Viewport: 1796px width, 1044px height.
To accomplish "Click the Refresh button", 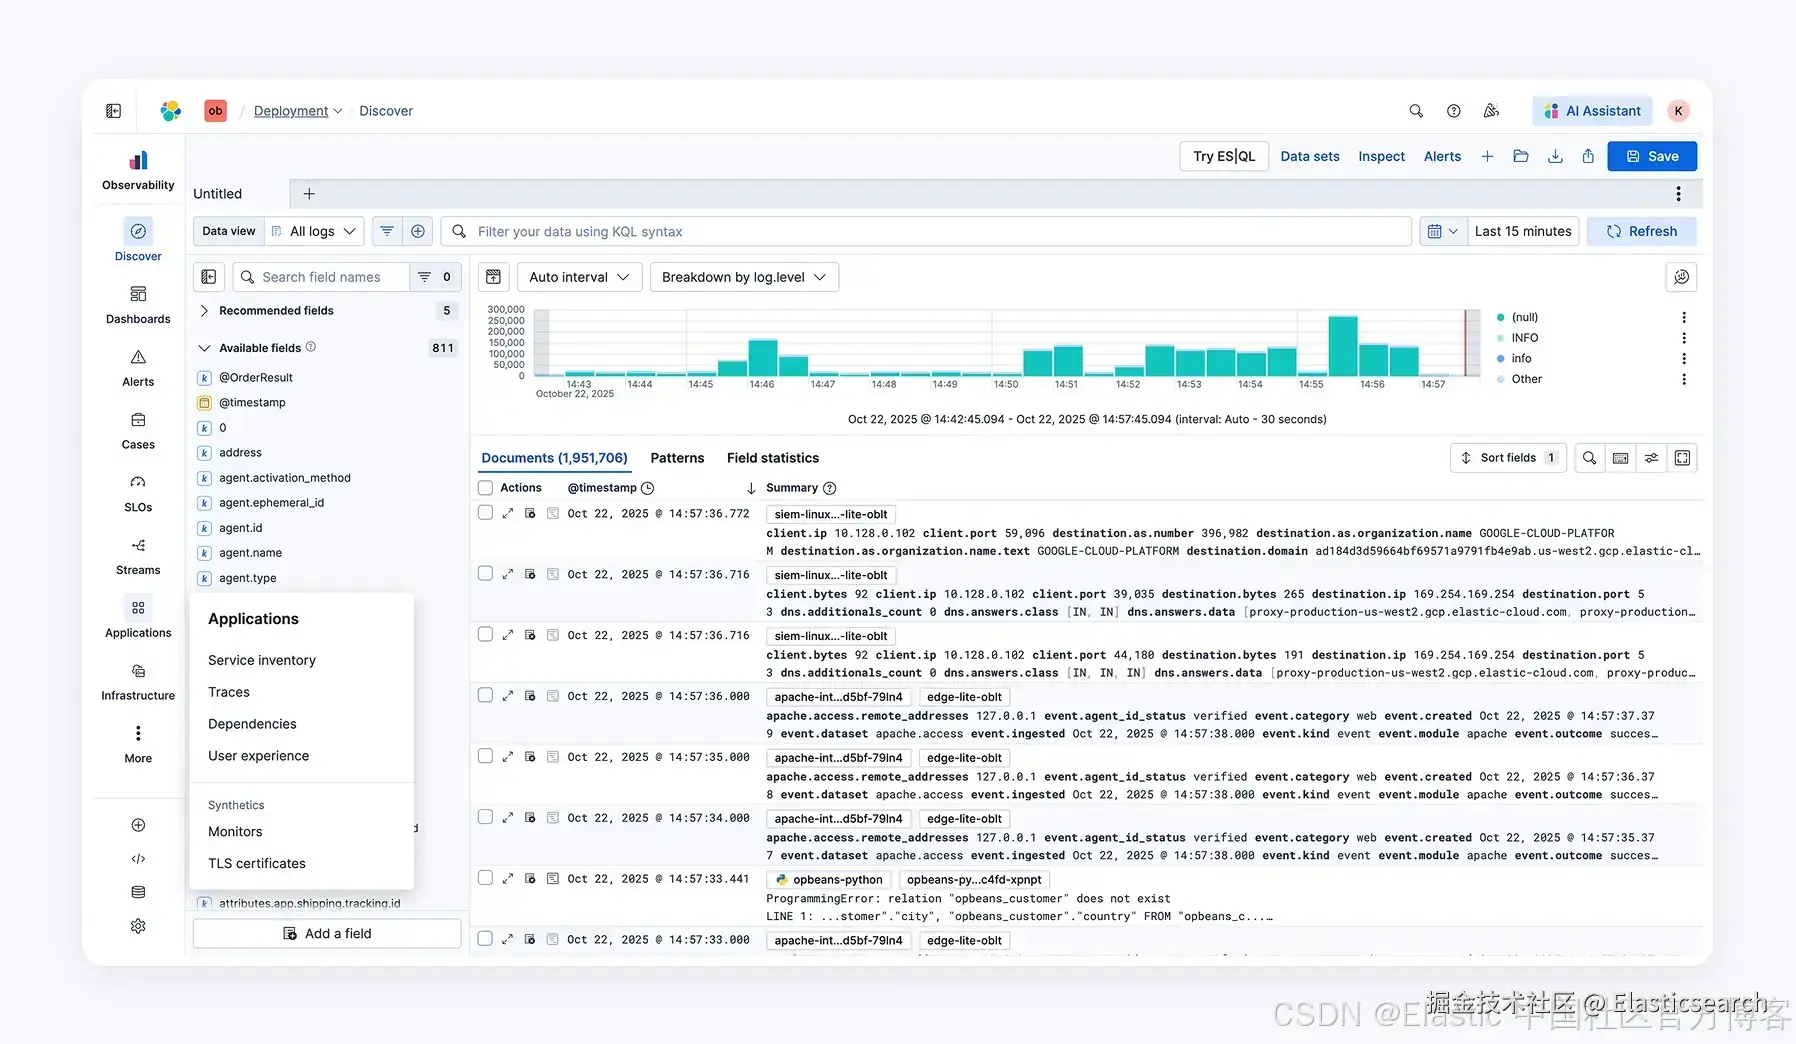I will [1642, 231].
